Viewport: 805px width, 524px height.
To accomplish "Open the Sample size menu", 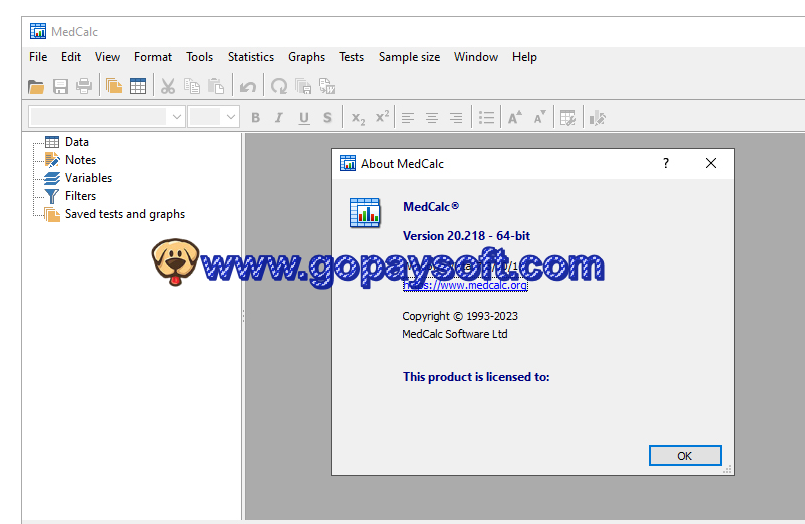I will (409, 57).
